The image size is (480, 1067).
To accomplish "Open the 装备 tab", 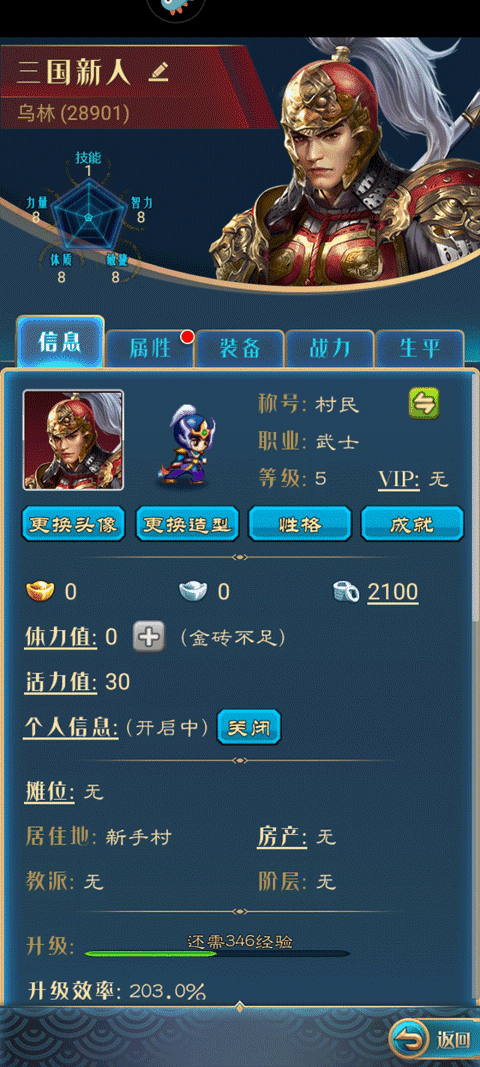I will 240,348.
